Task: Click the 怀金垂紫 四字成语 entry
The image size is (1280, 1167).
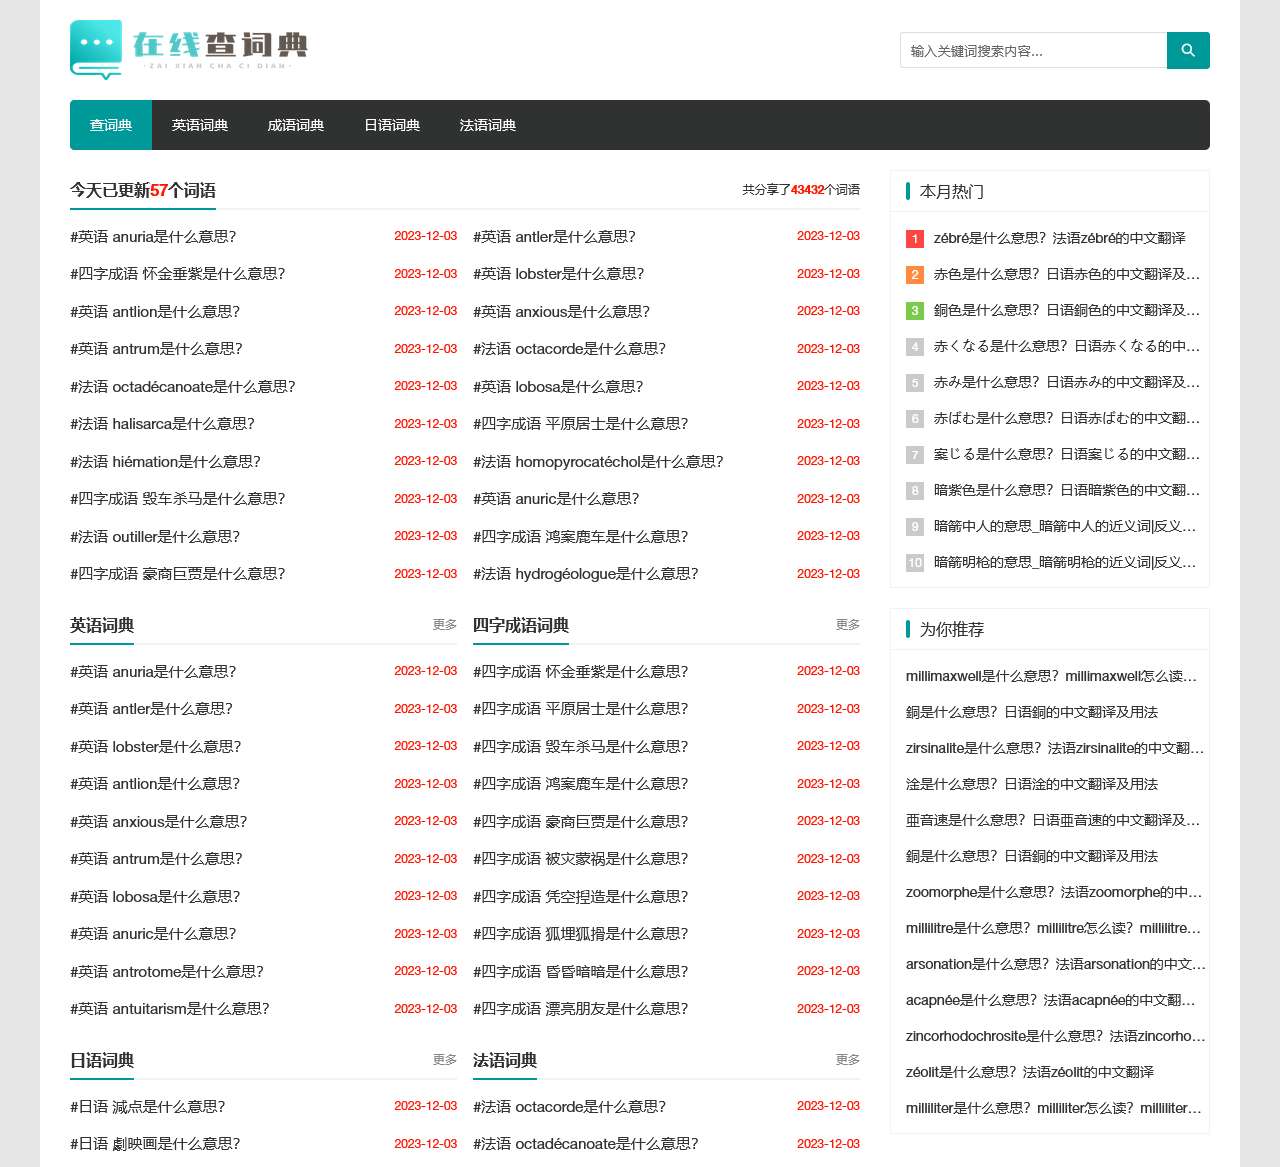Action: tap(178, 273)
